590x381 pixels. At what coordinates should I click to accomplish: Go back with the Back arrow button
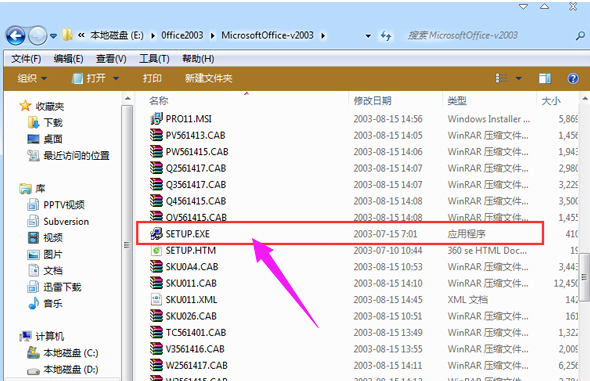point(15,36)
